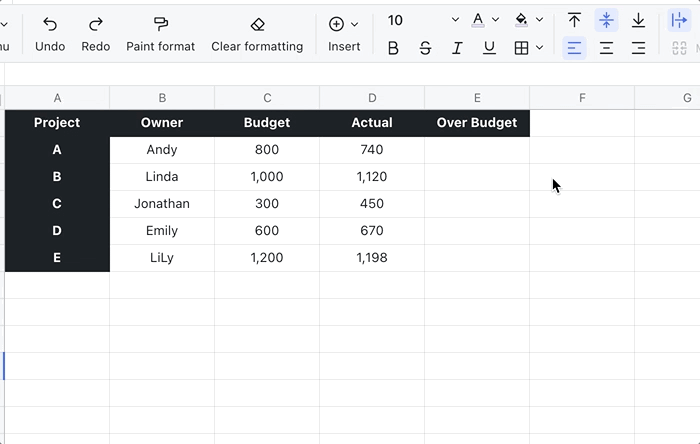This screenshot has height=444, width=700.
Task: Open the fill color picker
Action: pyautogui.click(x=521, y=20)
